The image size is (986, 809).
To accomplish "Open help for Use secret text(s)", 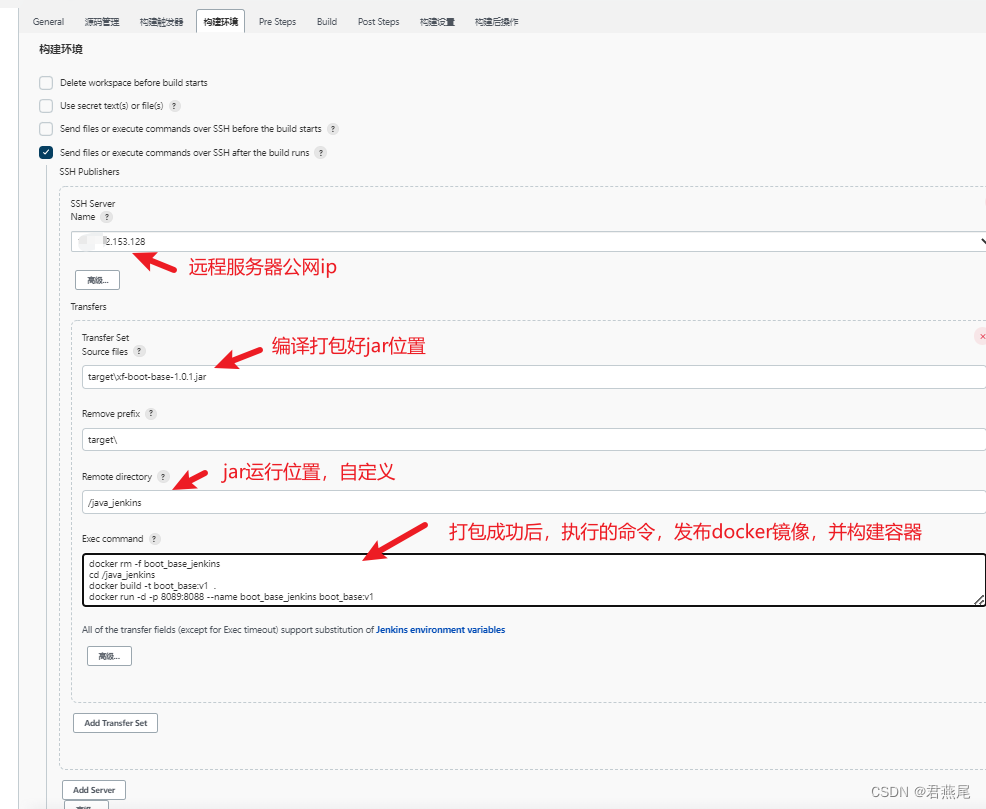I will coord(175,106).
